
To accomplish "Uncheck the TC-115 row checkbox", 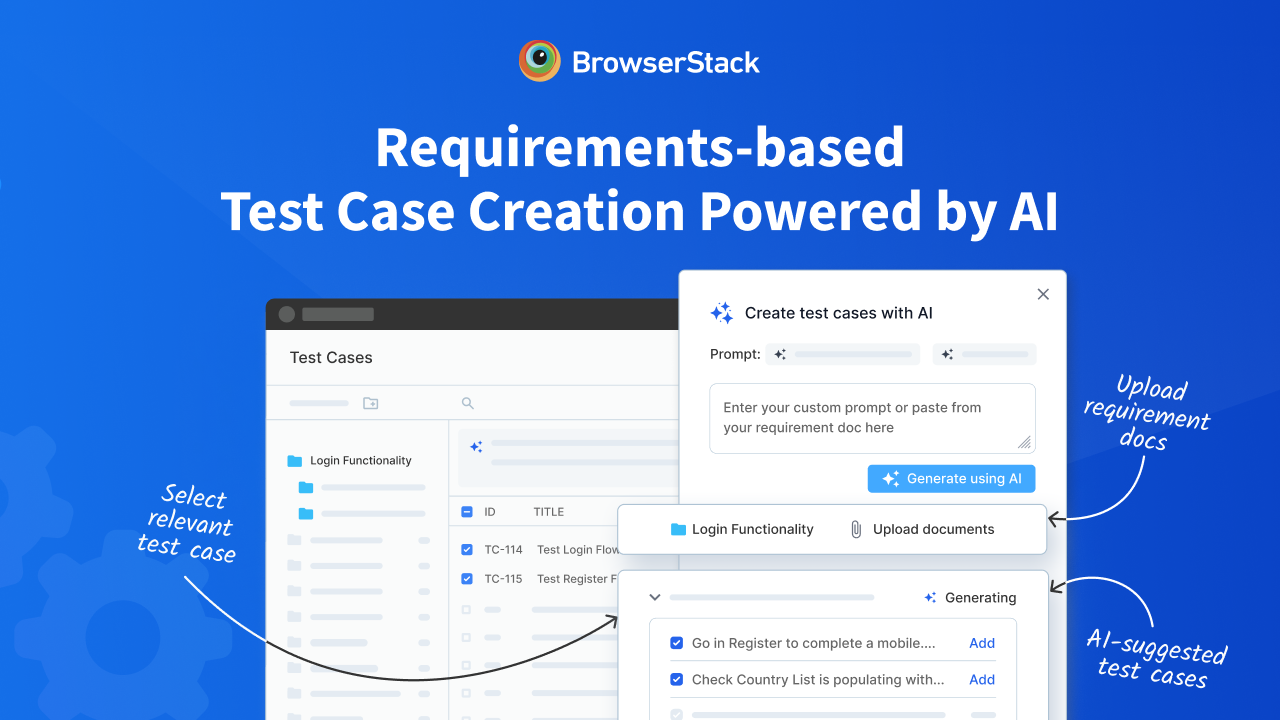I will point(467,578).
